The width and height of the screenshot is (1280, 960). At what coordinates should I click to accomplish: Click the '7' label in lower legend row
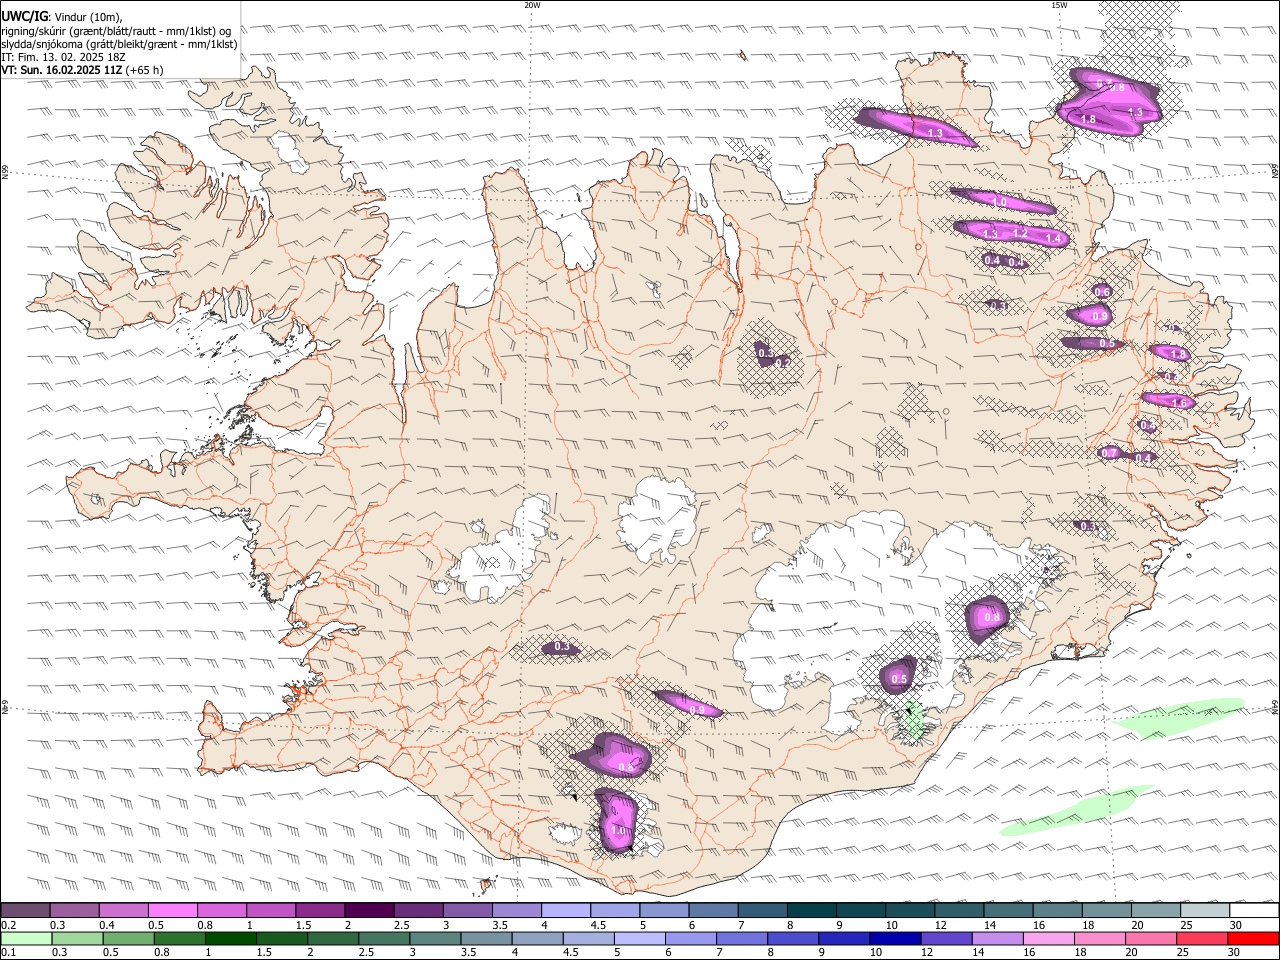[x=719, y=953]
